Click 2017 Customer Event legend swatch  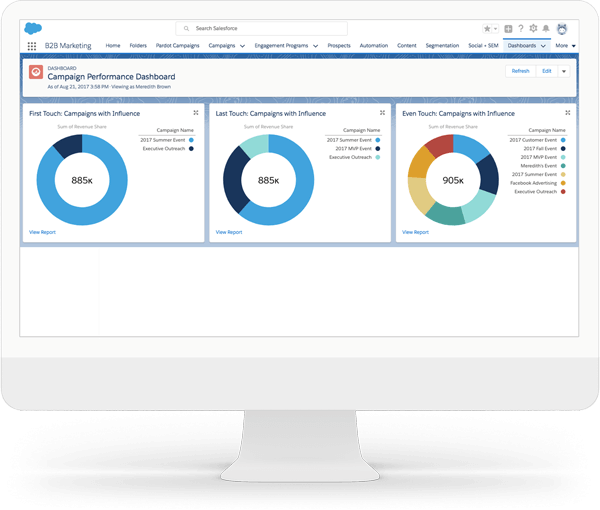(563, 140)
